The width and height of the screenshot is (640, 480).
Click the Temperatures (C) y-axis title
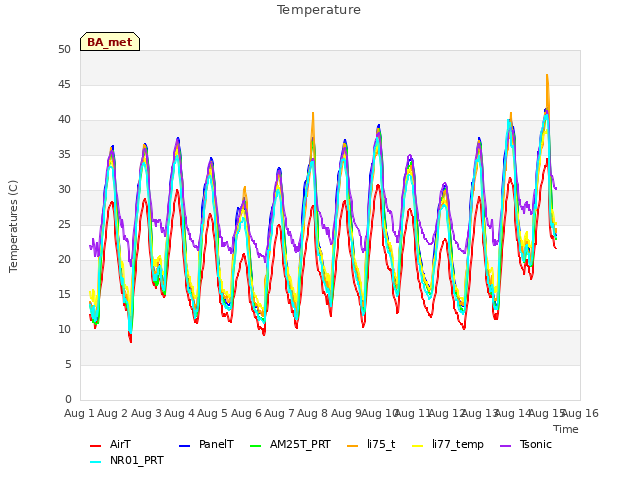(13, 226)
